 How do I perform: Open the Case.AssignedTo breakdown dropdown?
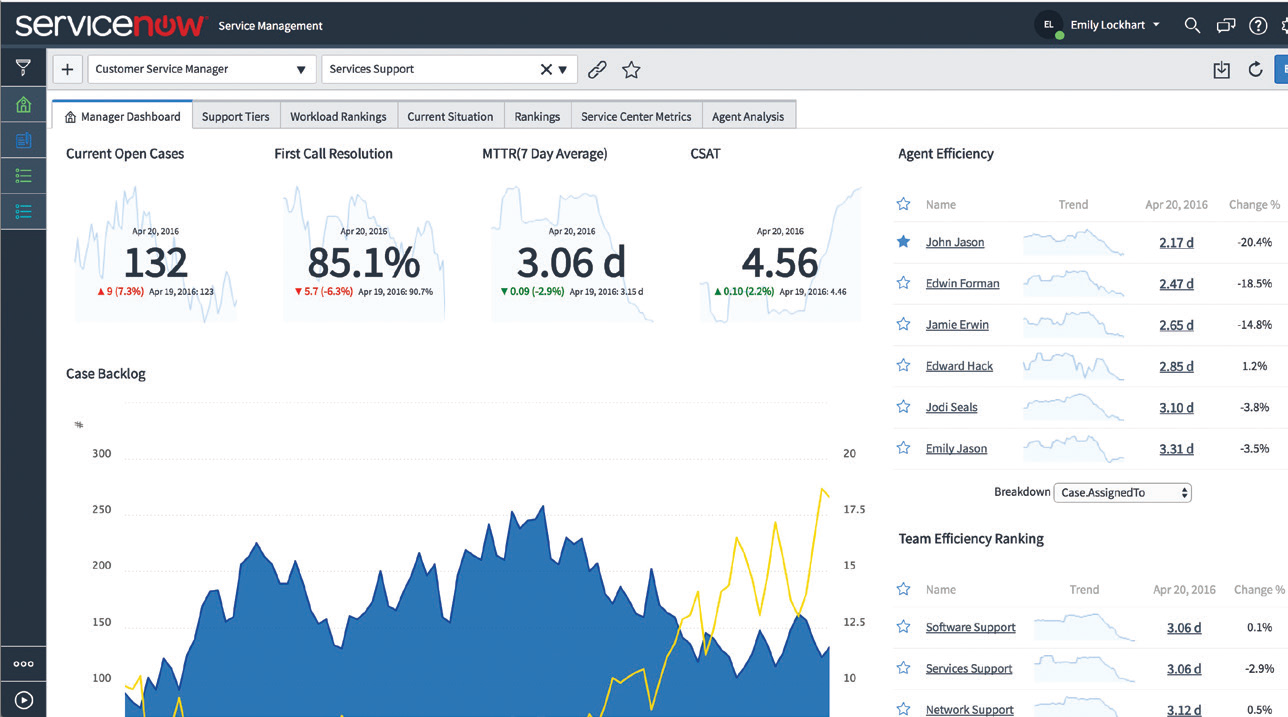tap(1122, 492)
